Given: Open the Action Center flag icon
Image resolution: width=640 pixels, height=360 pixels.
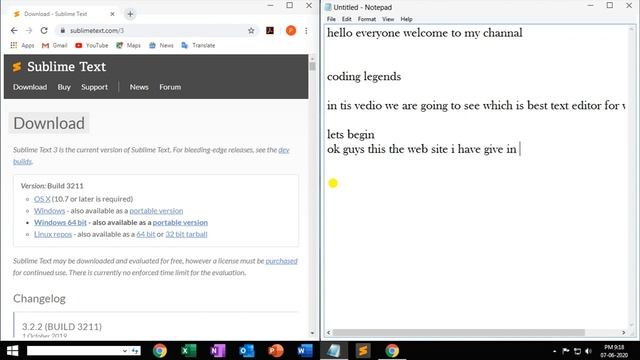Looking at the screenshot, I should pos(566,351).
